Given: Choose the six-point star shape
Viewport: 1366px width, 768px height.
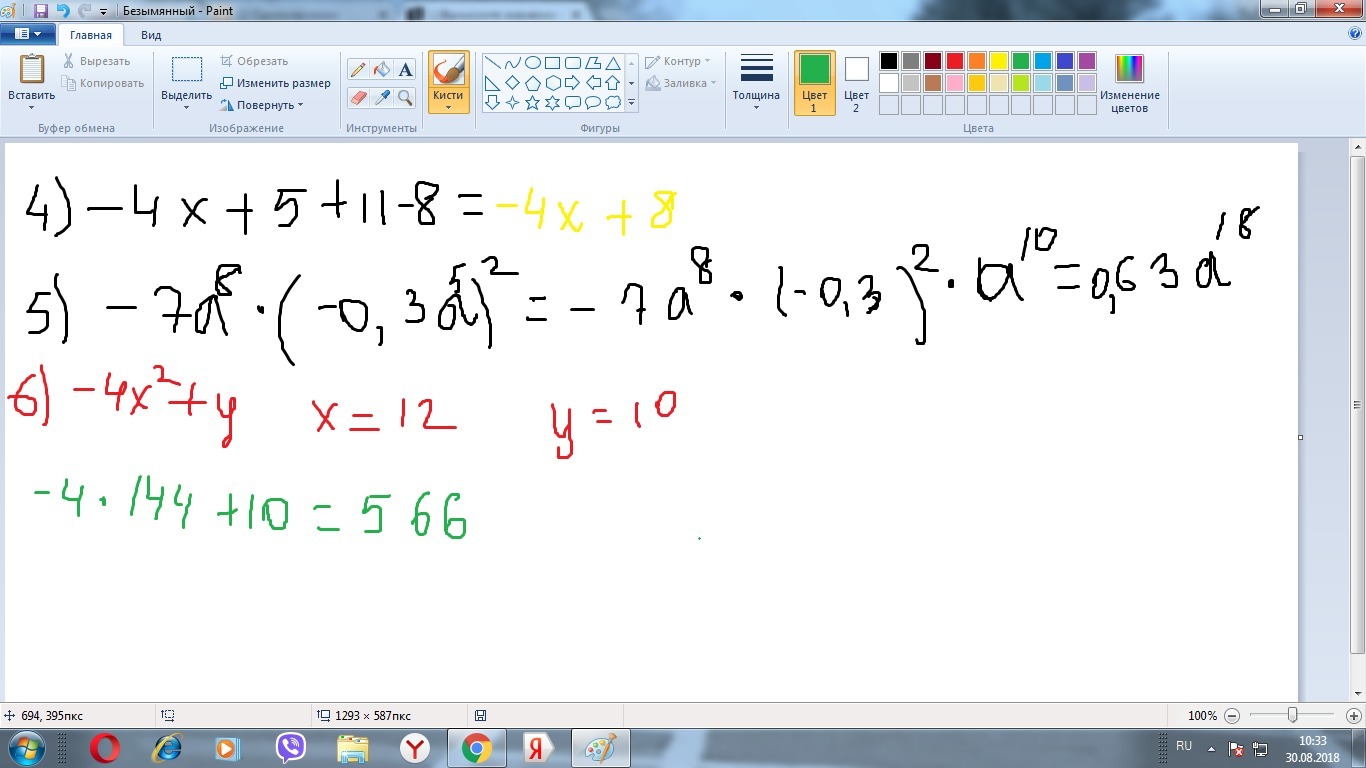Looking at the screenshot, I should point(552,102).
